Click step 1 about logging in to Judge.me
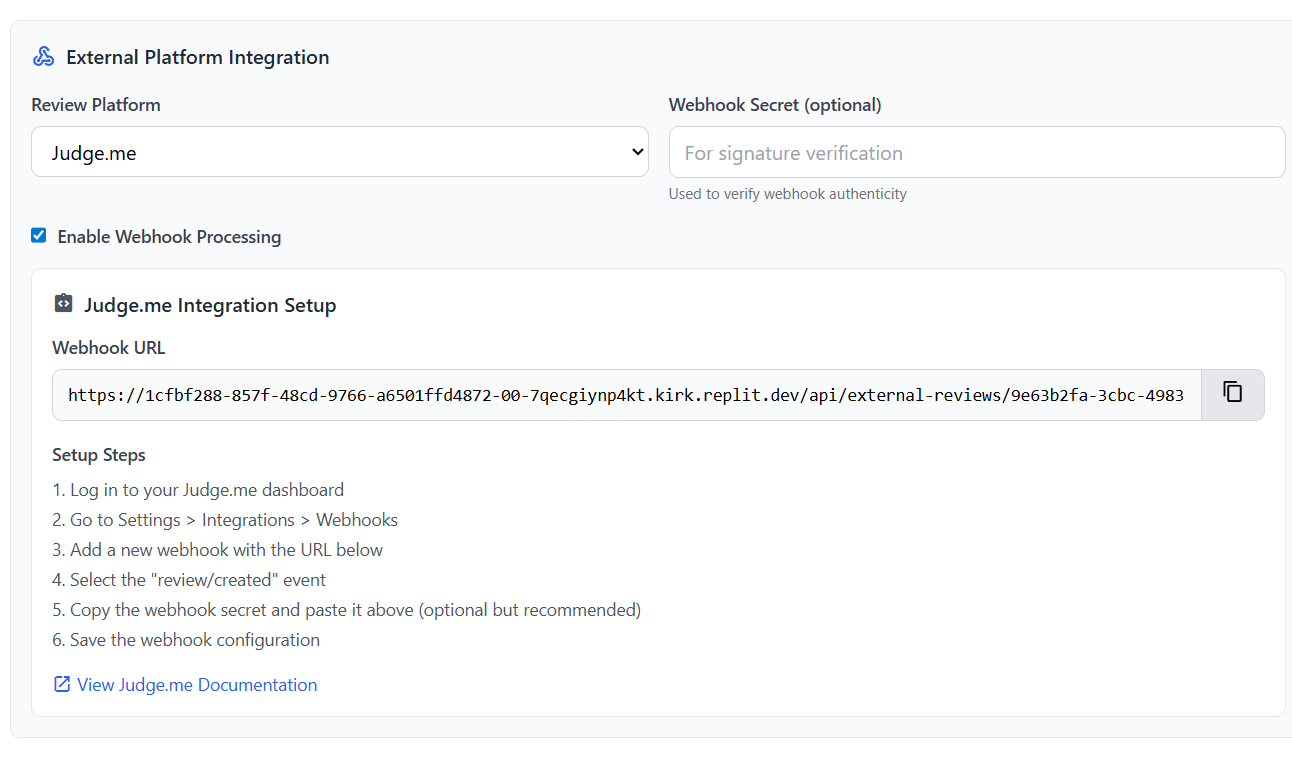 198,490
